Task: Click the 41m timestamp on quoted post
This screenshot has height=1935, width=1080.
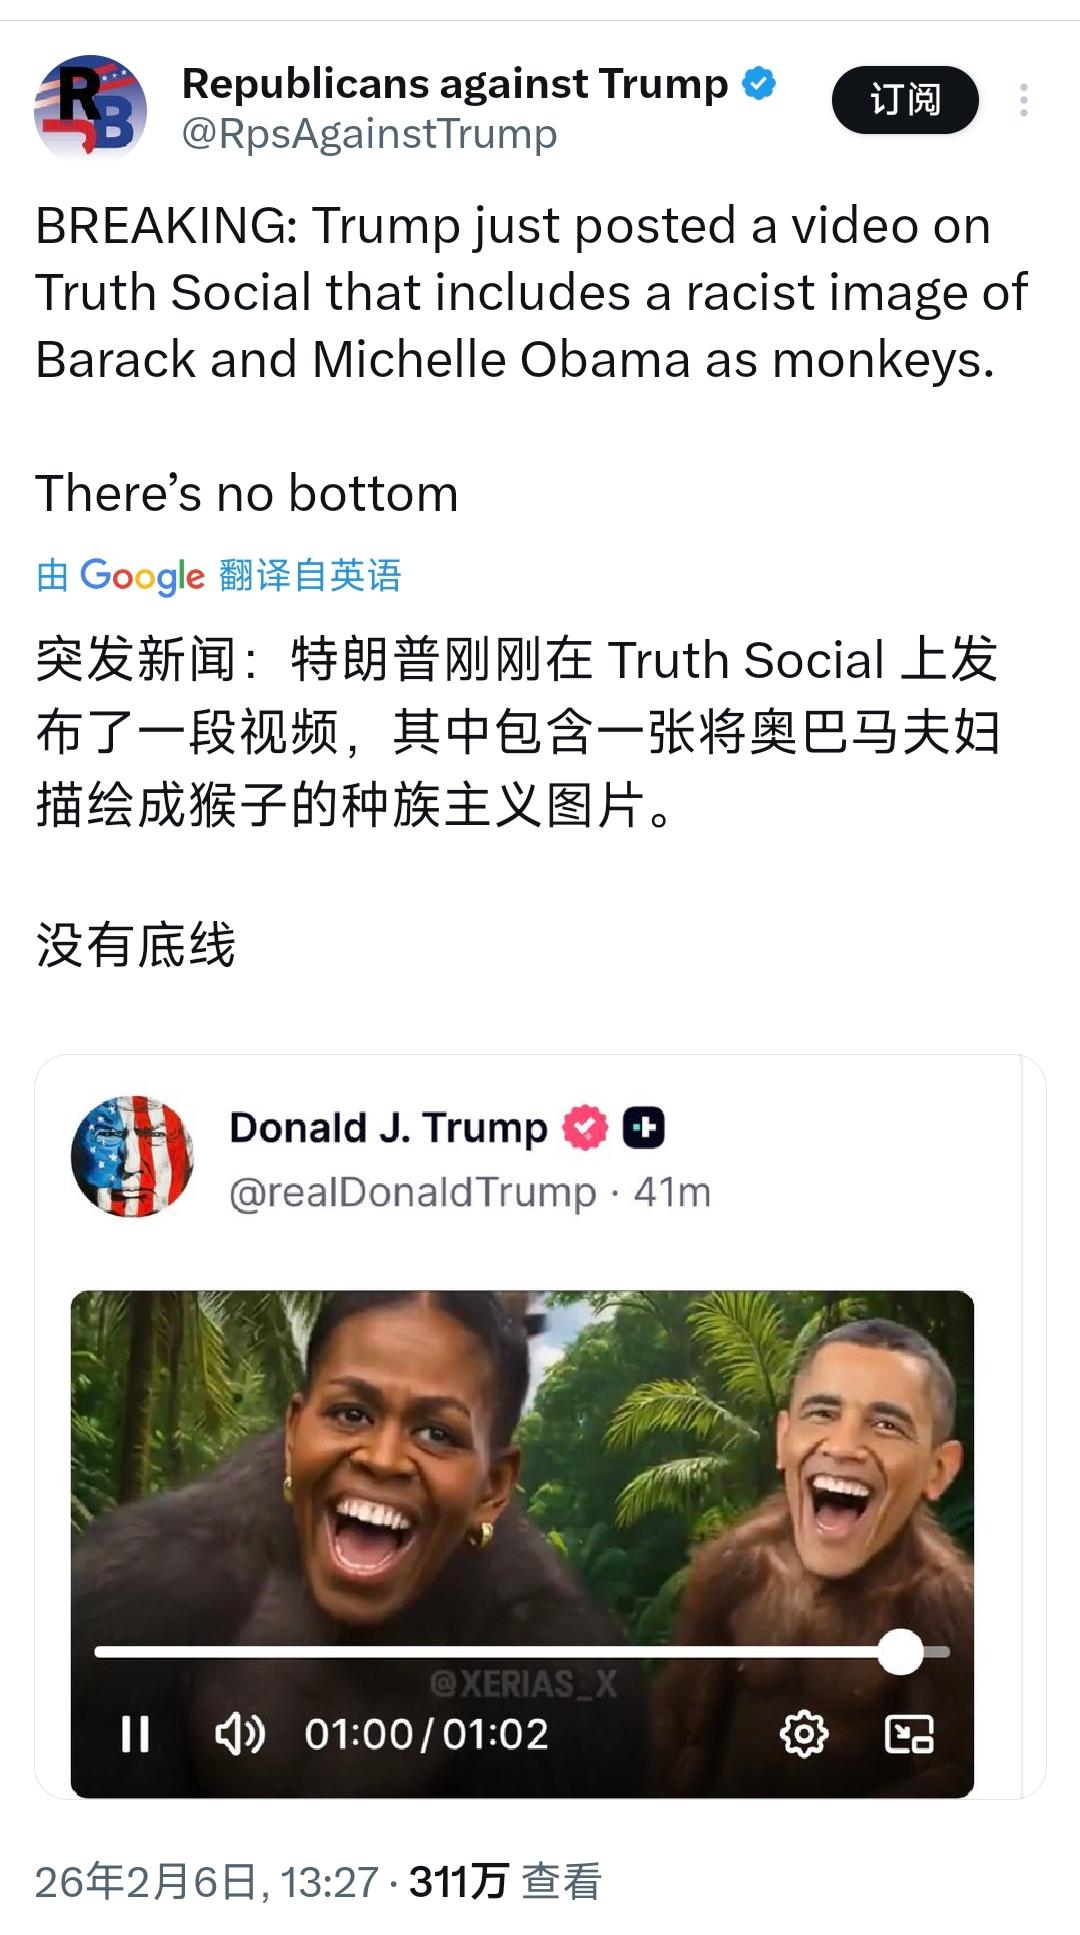Action: (672, 1192)
